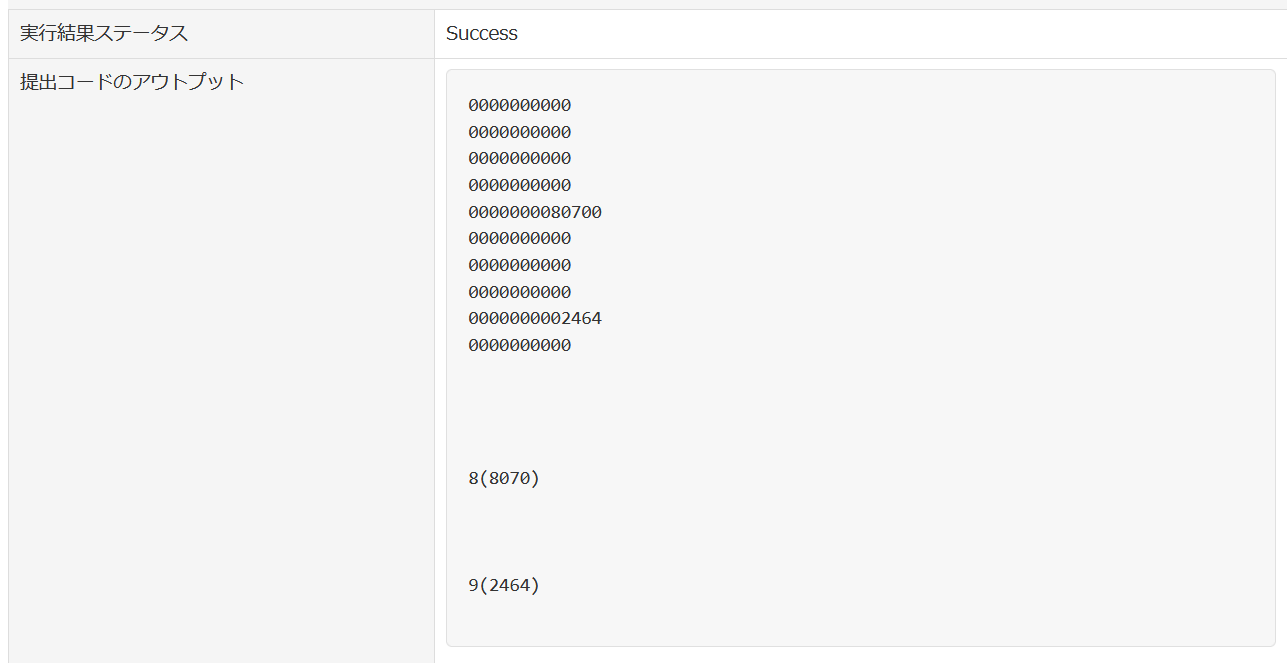The image size is (1287, 663).
Task: Click the second output line of zeros
Action: tap(519, 132)
